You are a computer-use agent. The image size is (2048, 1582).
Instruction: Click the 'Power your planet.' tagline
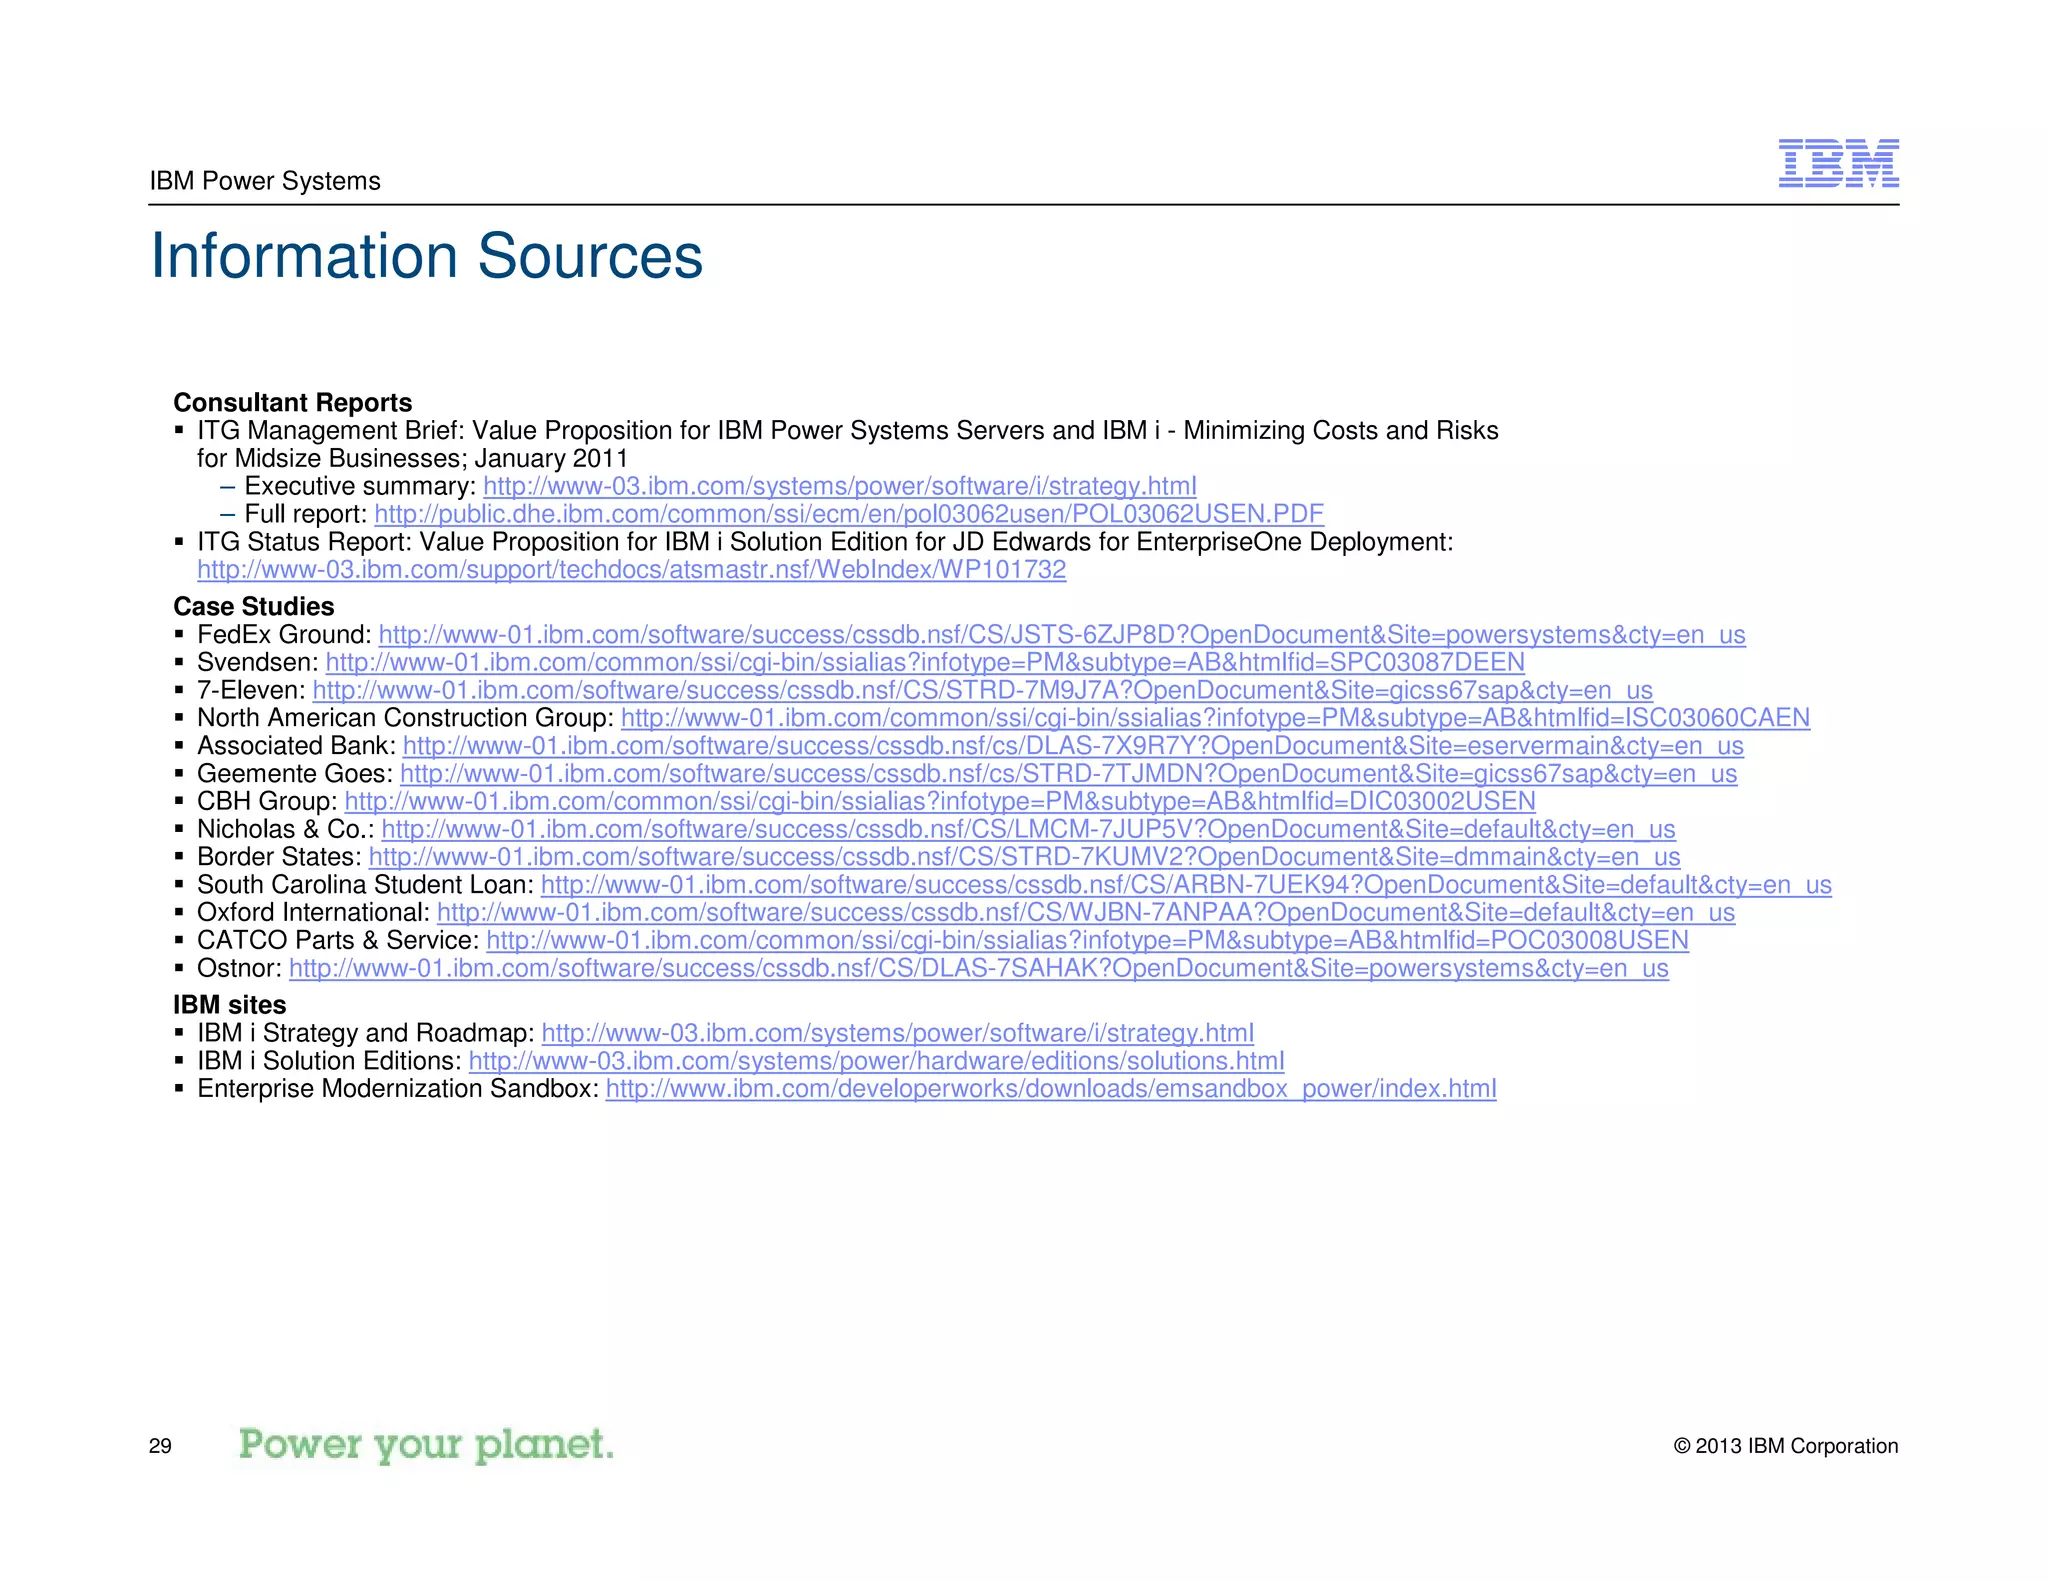point(426,1445)
